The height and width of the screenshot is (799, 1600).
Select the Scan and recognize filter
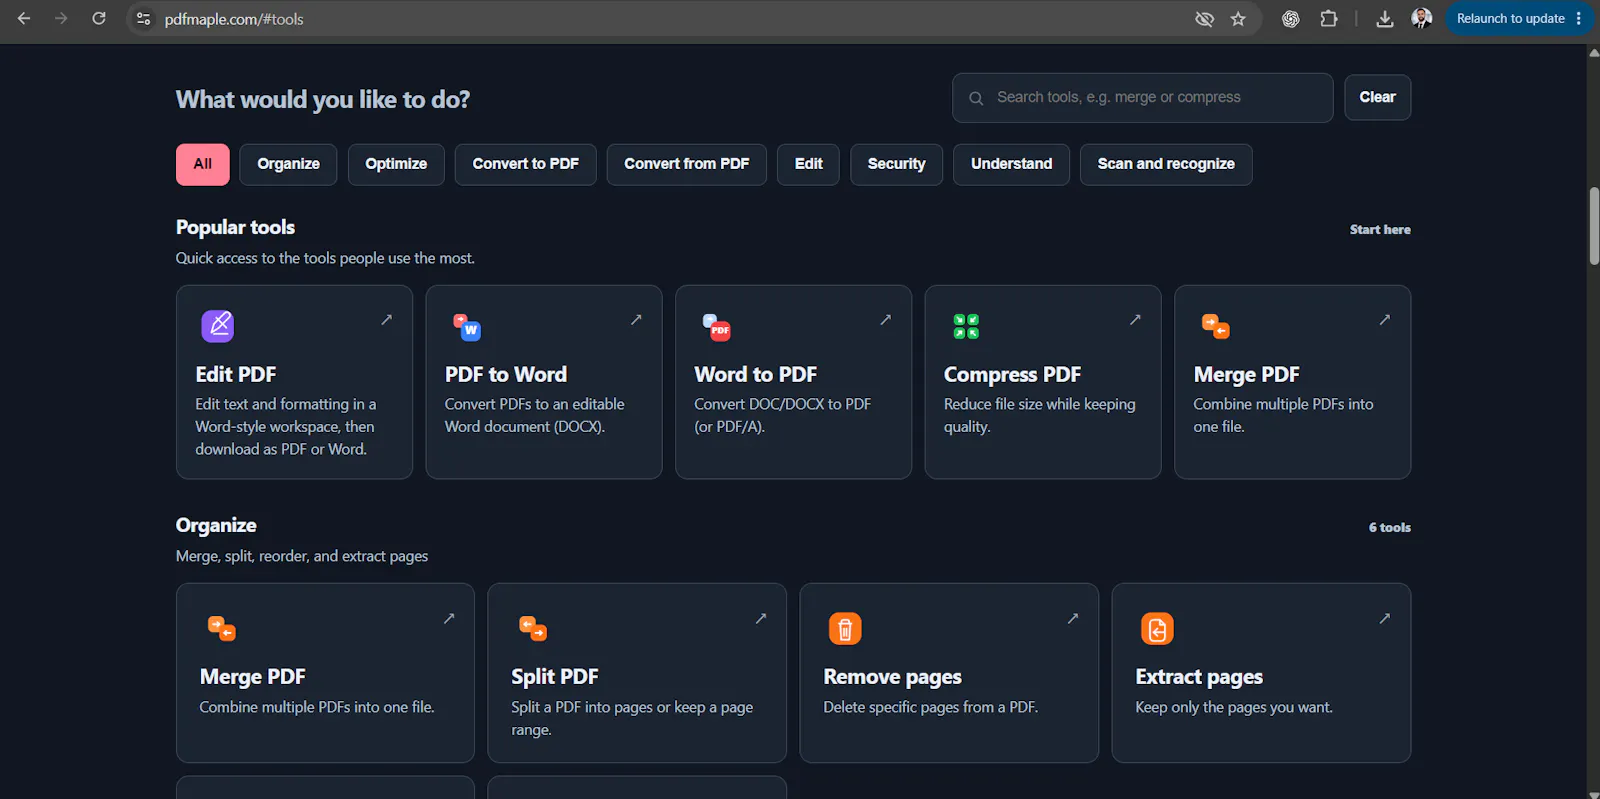point(1166,164)
